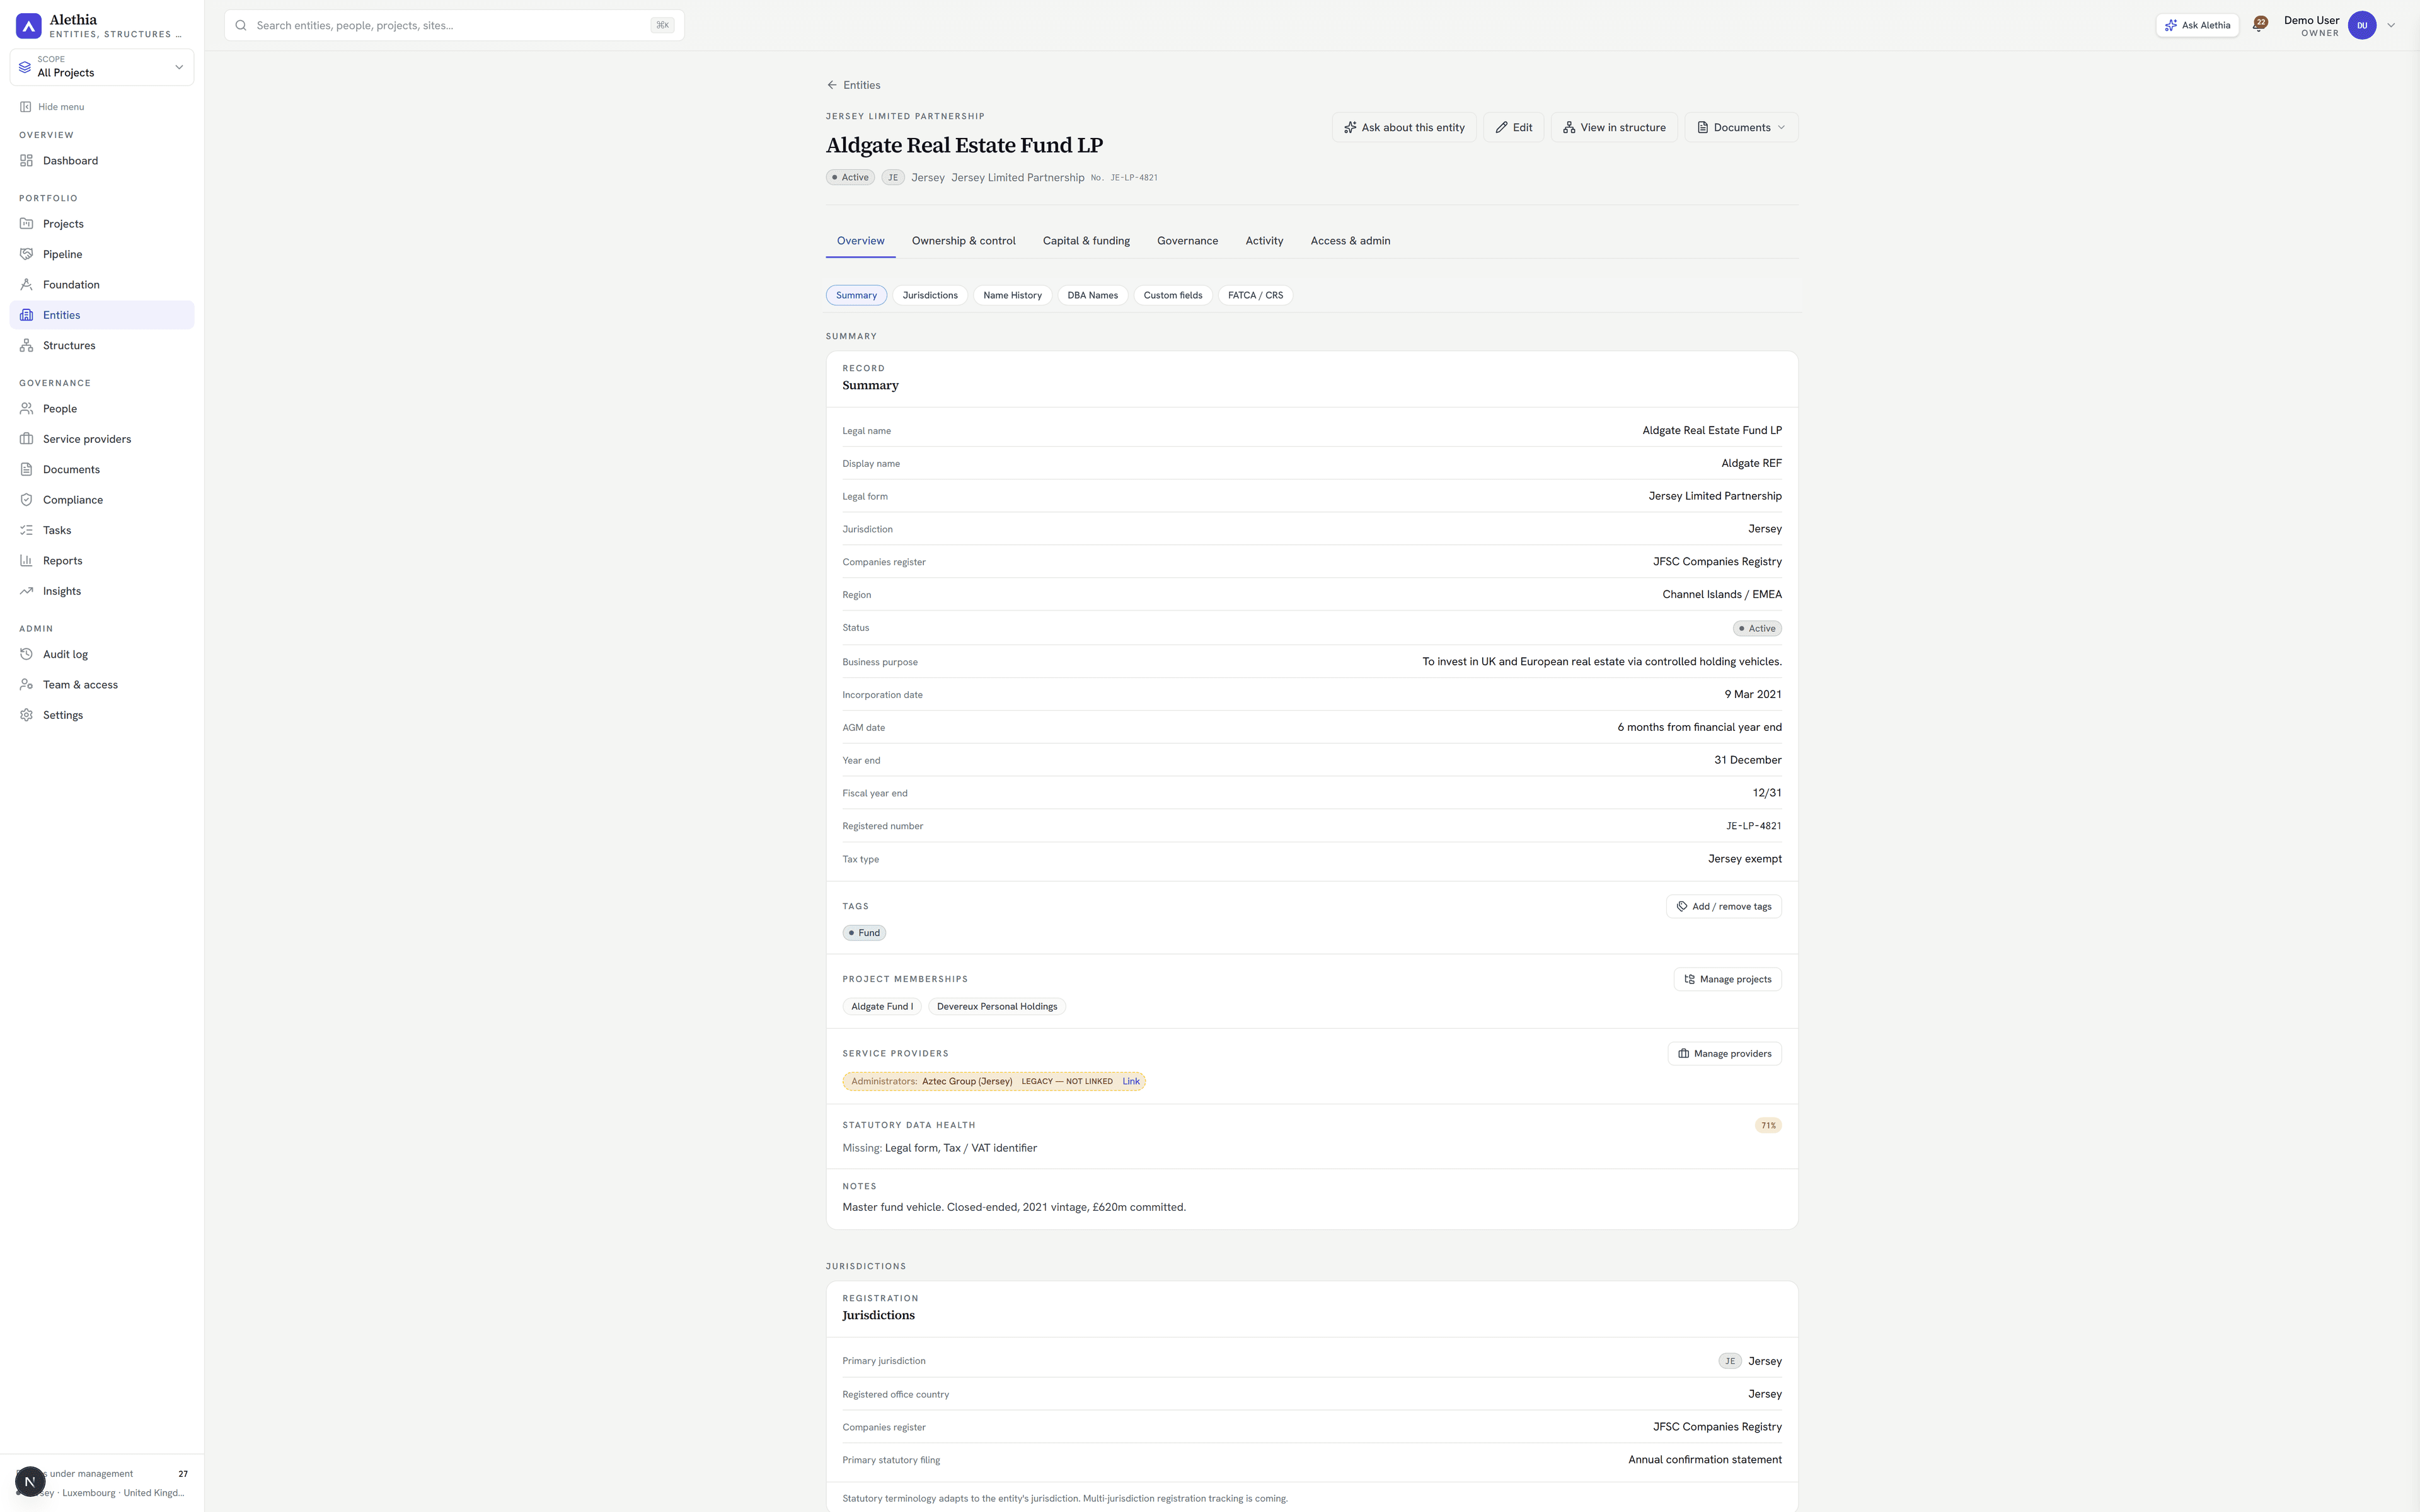Click the Edit entity button
The height and width of the screenshot is (1512, 2420).
[1514, 127]
